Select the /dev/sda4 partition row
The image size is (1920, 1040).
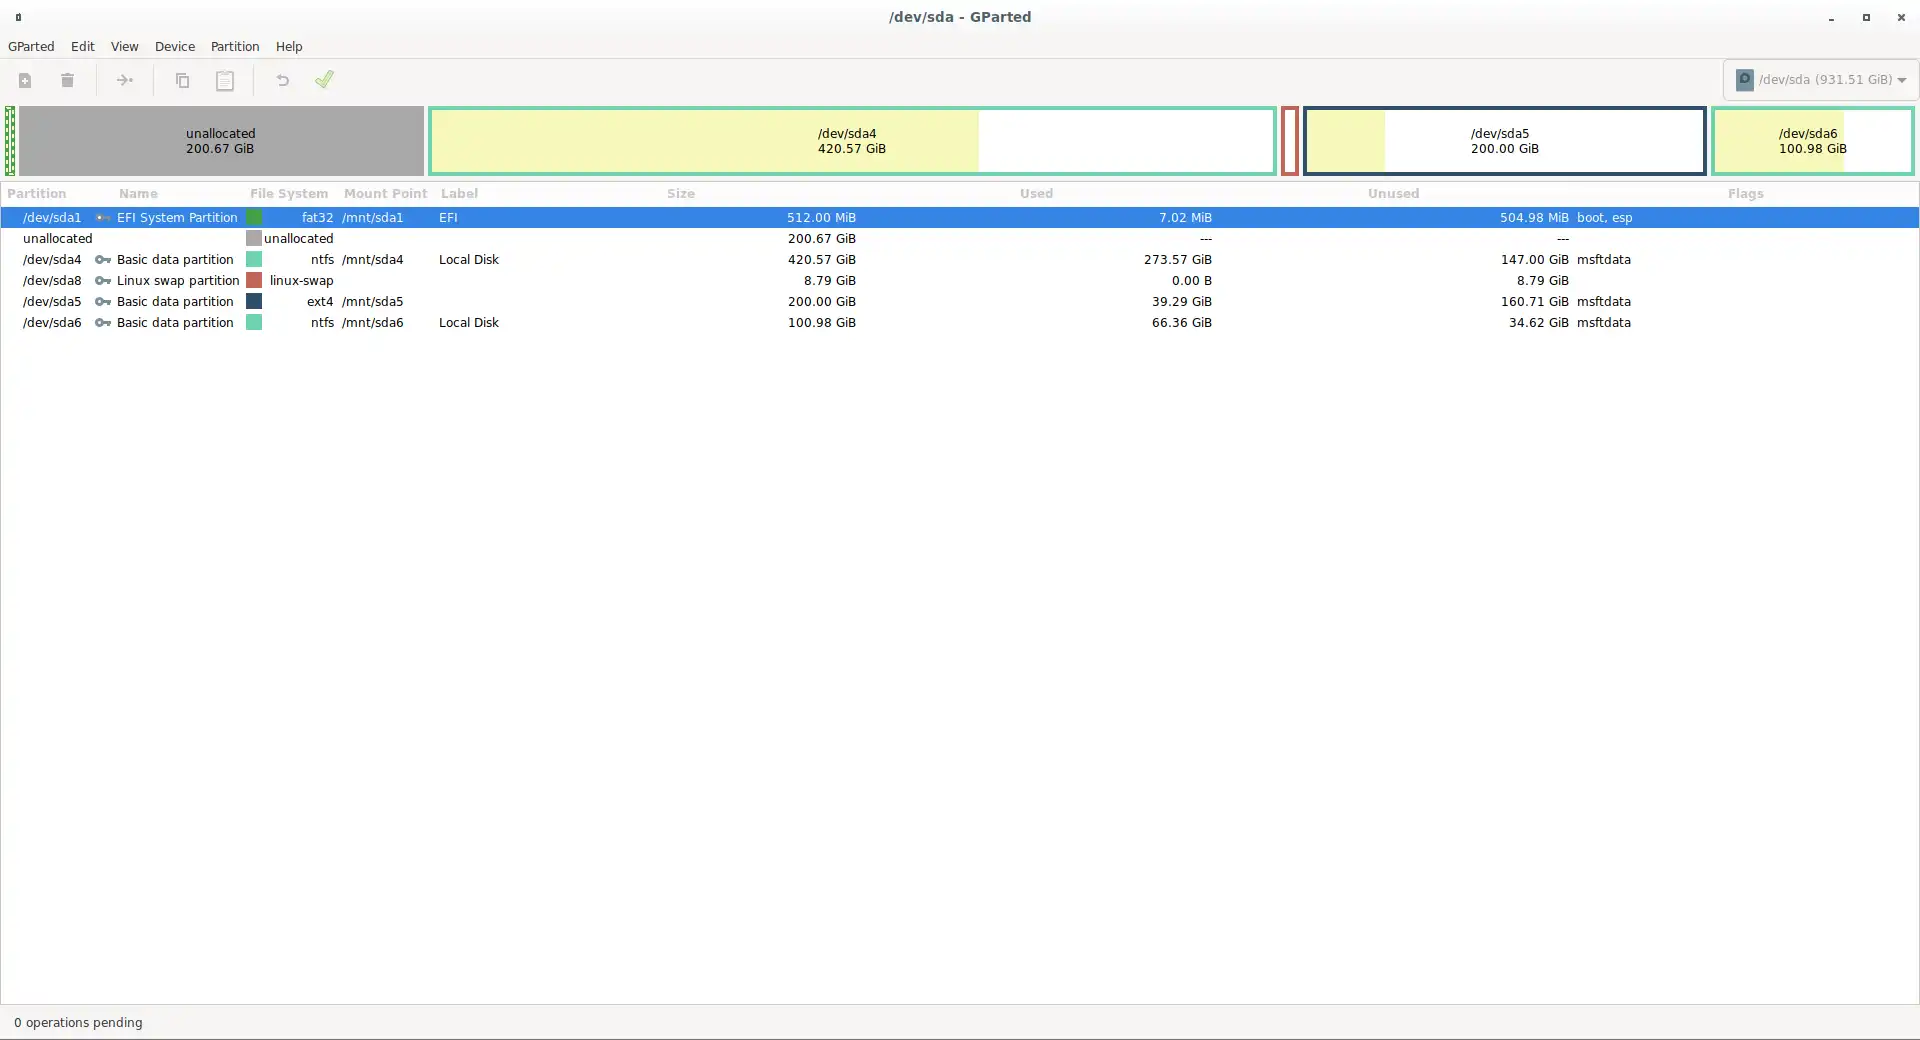coord(960,259)
